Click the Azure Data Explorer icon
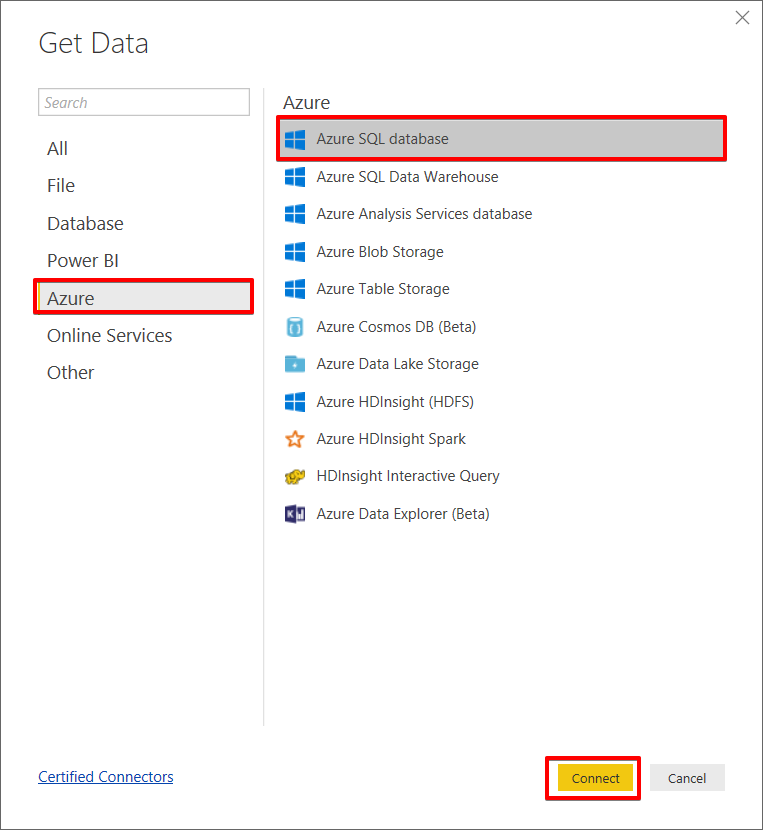This screenshot has height=830, width=763. click(295, 514)
